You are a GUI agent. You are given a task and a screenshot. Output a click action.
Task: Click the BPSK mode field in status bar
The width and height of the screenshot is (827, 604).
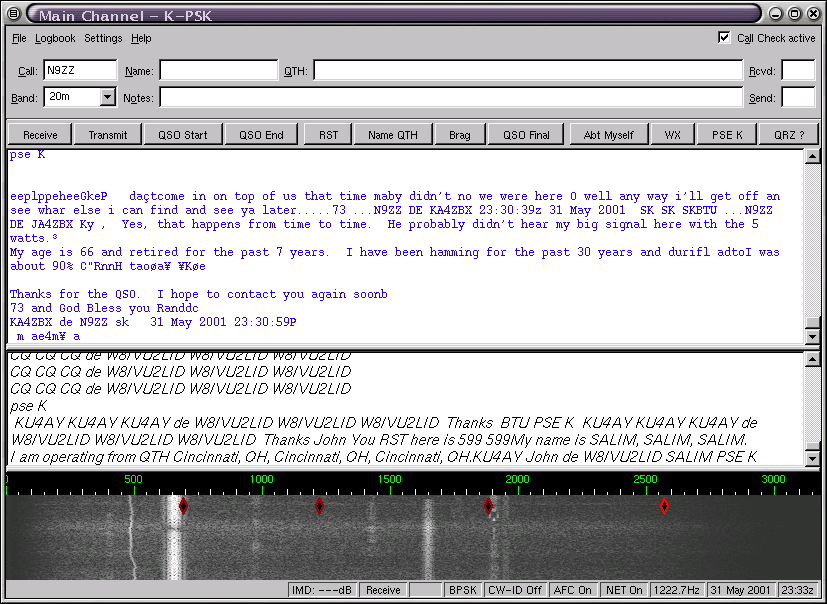462,590
